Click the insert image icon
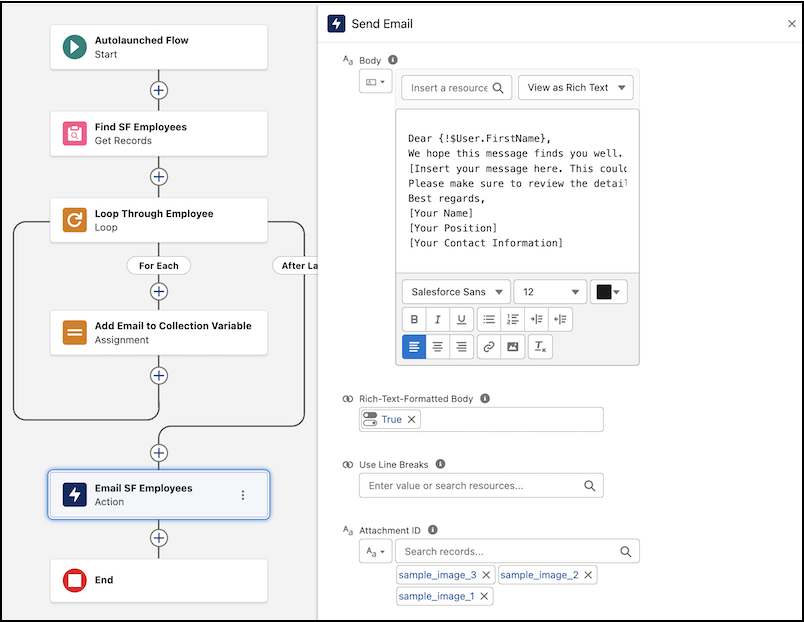The height and width of the screenshot is (622, 804). (x=513, y=347)
